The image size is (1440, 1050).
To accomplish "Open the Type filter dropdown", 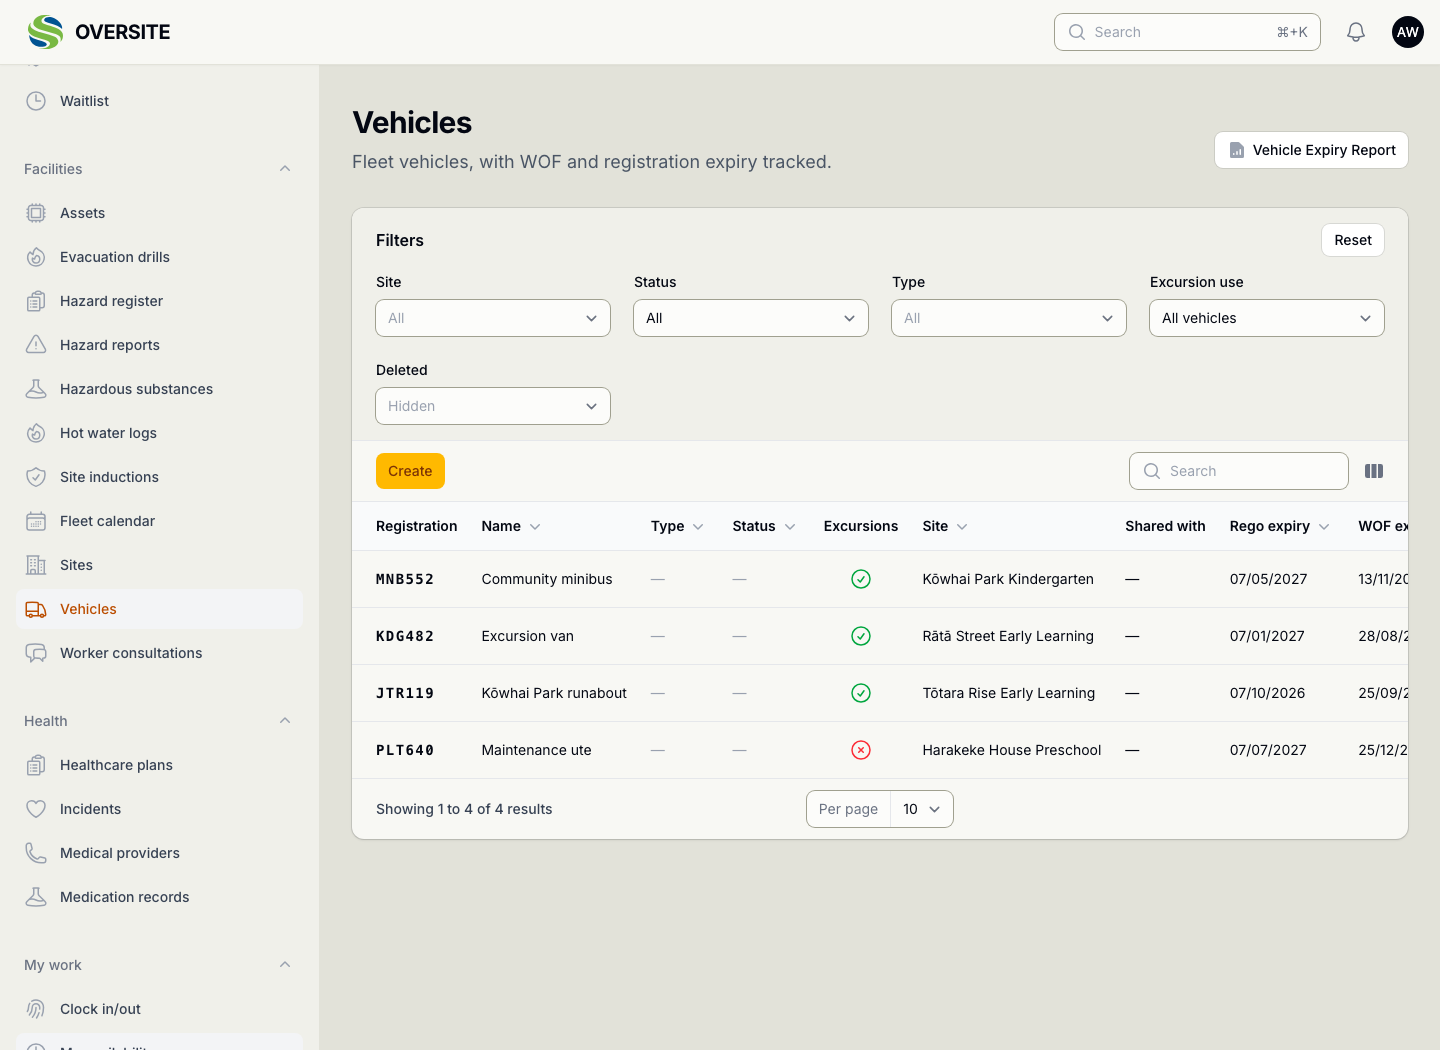I will pos(1009,318).
